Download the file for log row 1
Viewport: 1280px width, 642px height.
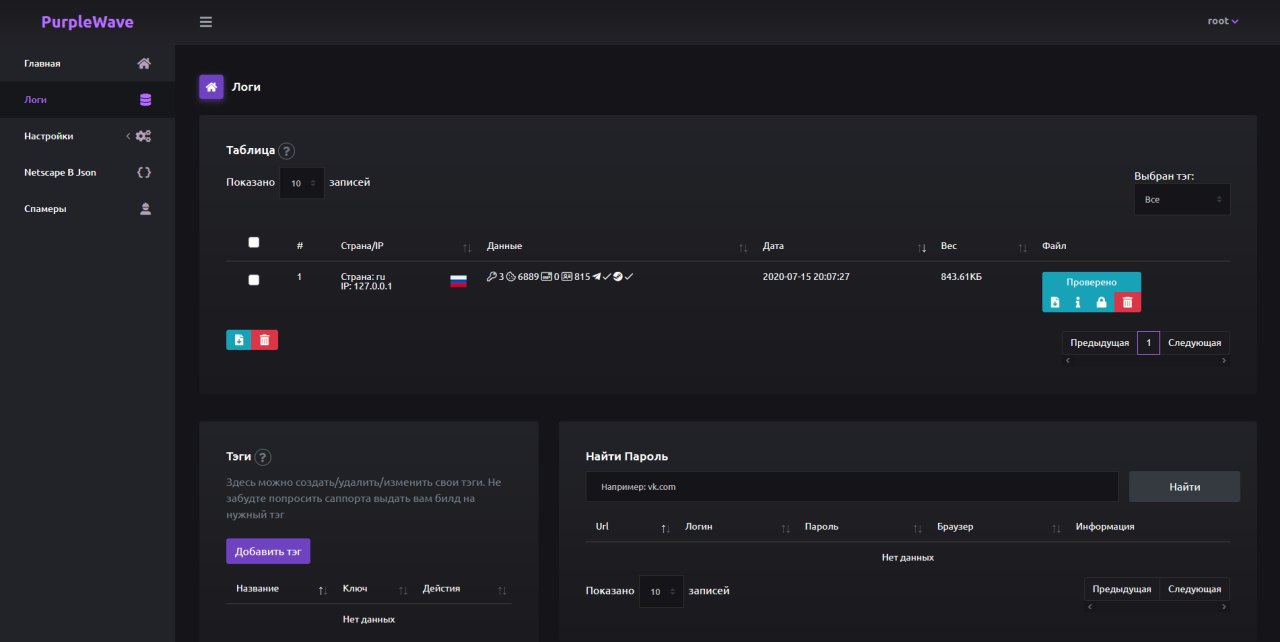coord(1055,302)
